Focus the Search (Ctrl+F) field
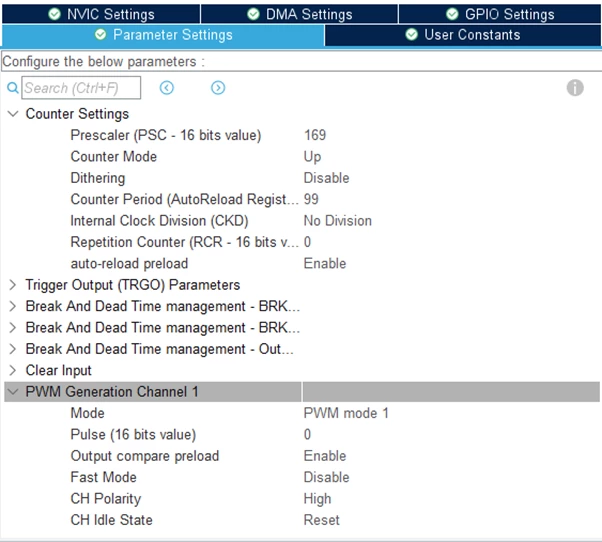This screenshot has height=542, width=602. (x=81, y=88)
